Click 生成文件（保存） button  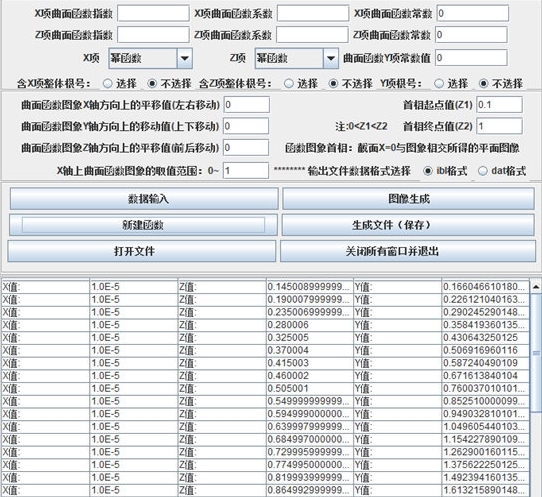point(408,225)
